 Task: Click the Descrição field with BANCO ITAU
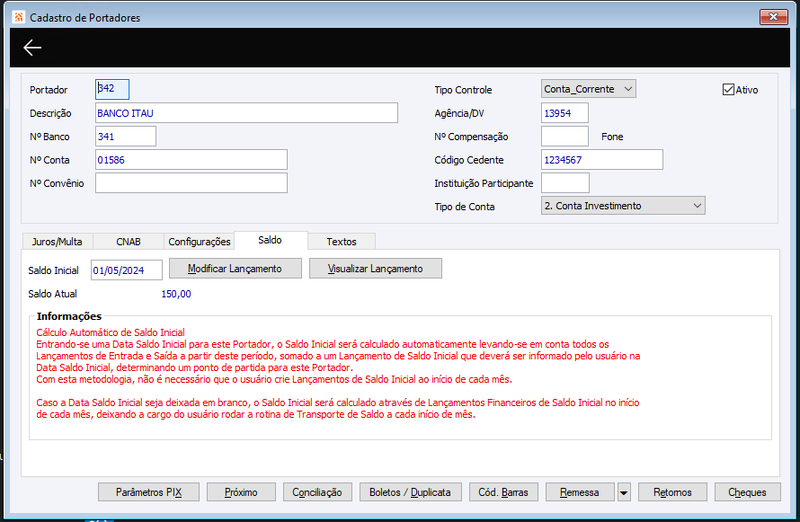246,113
